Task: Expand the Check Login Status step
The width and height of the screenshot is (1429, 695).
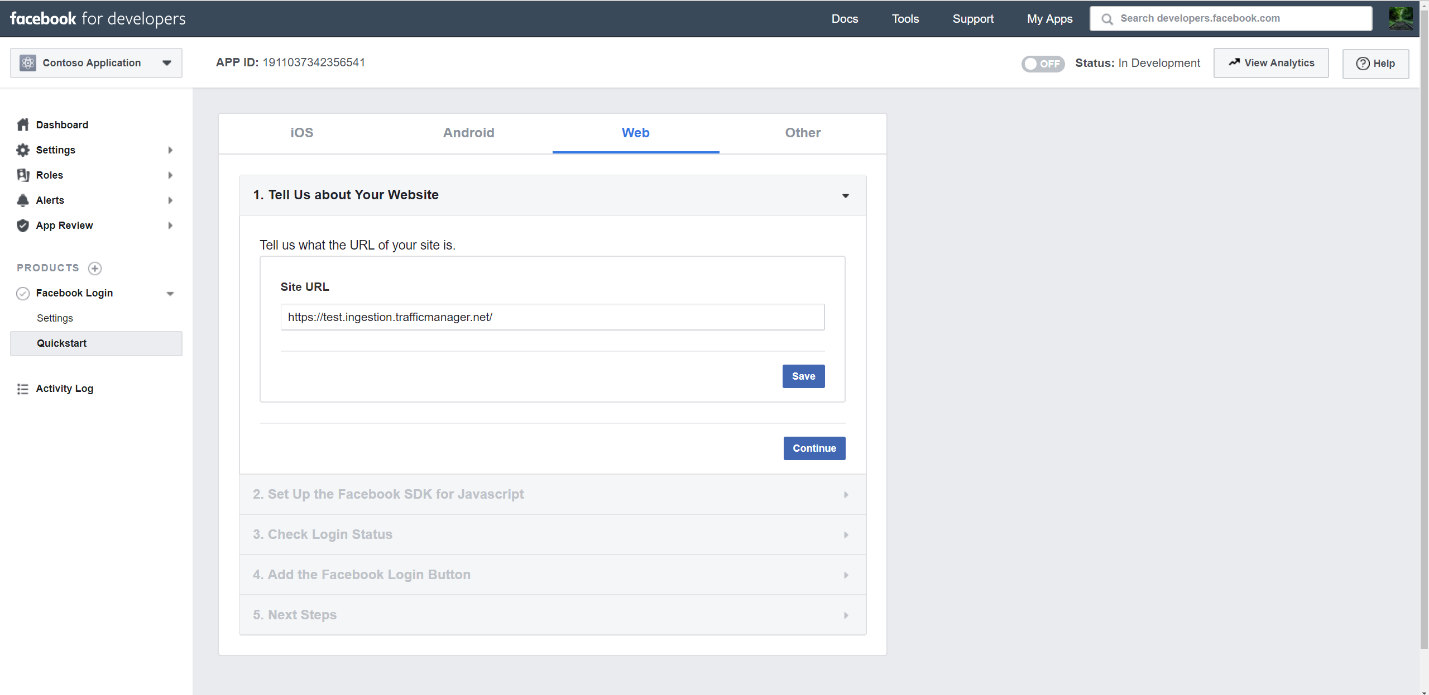Action: click(552, 534)
